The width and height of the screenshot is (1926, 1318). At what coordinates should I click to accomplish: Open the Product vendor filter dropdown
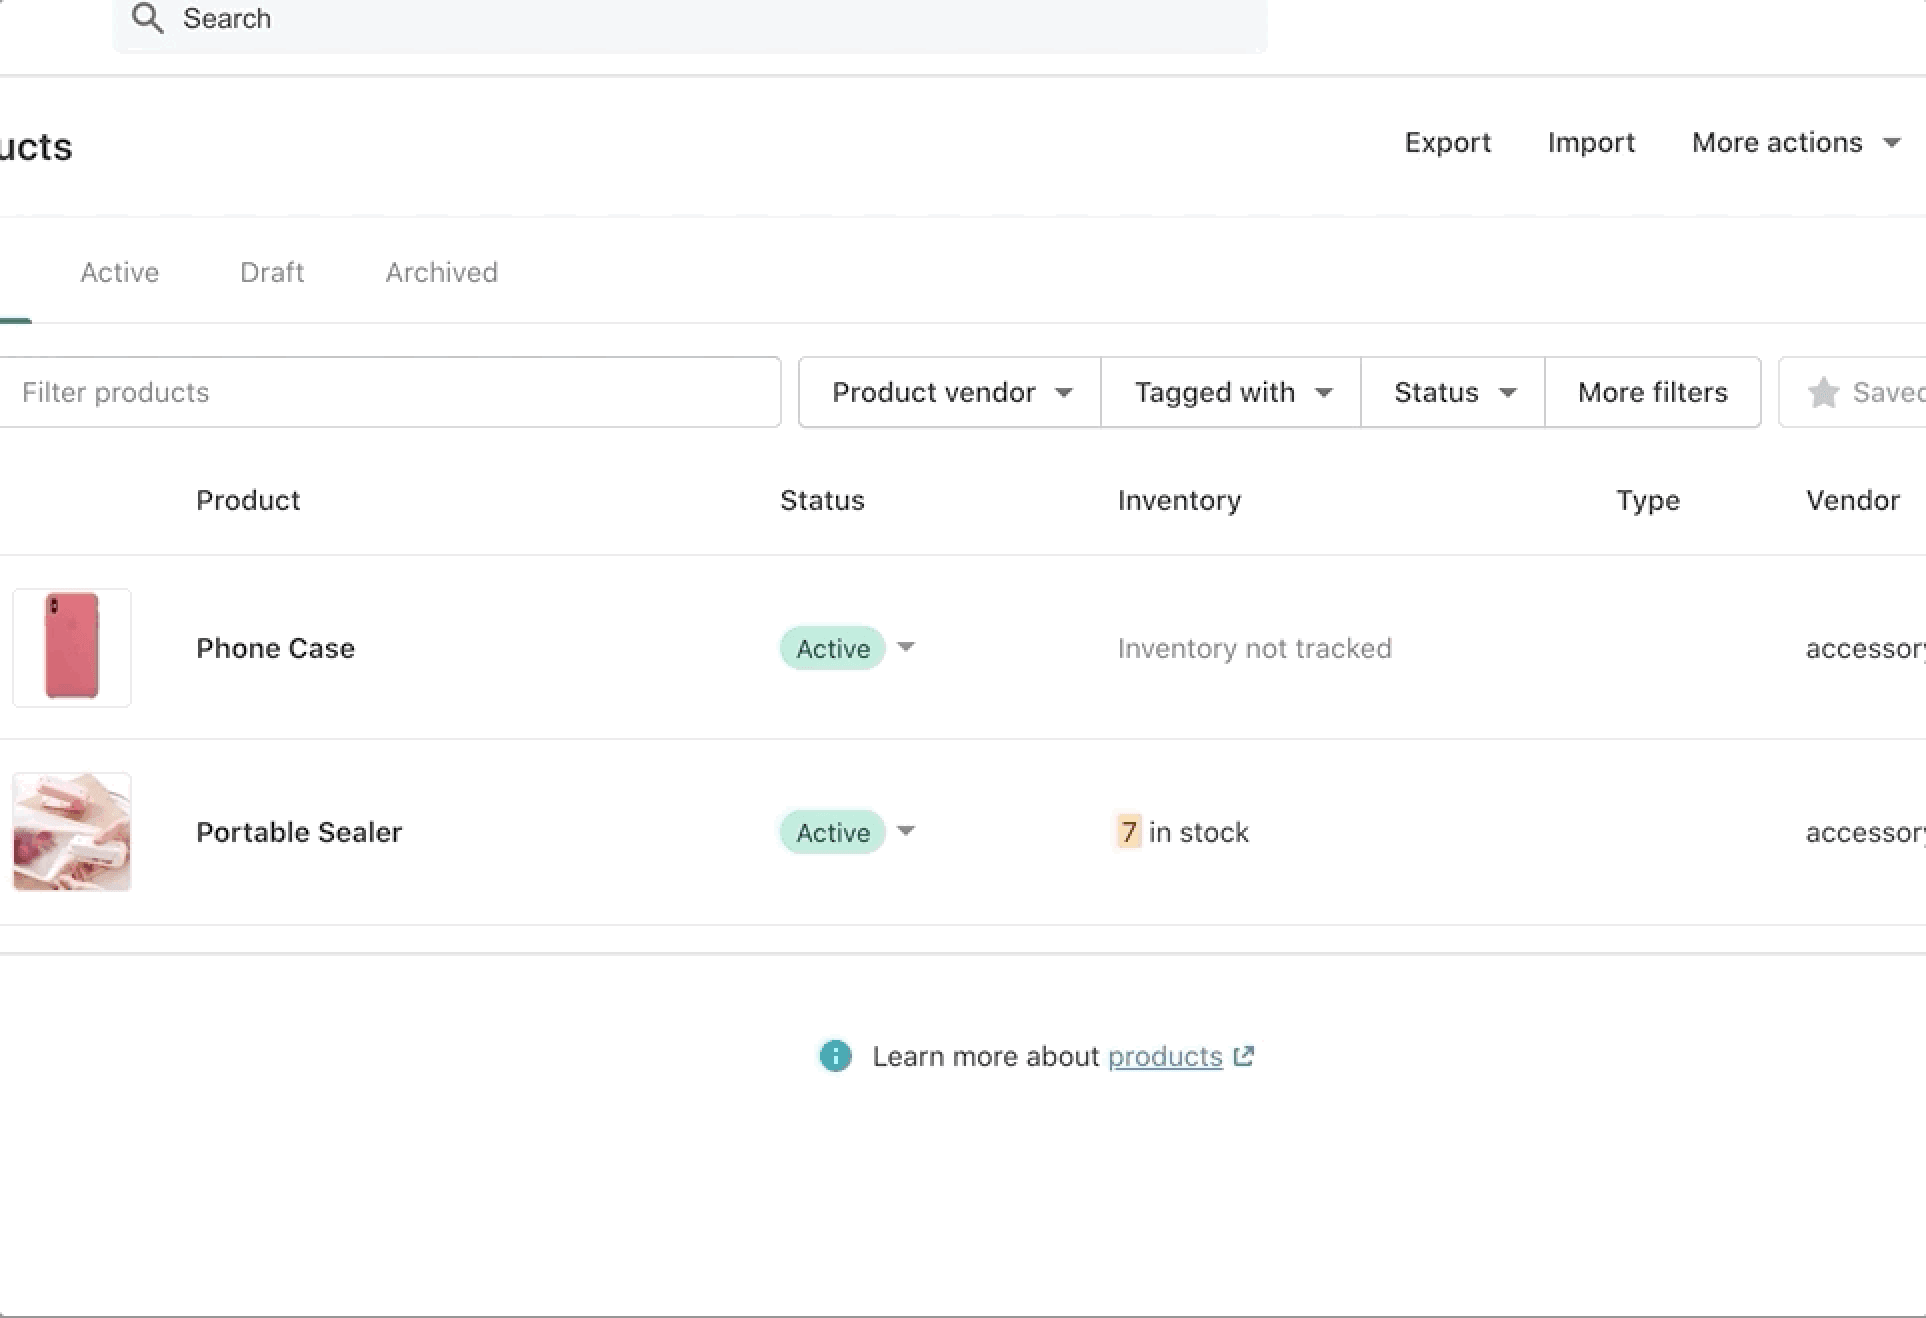(948, 392)
